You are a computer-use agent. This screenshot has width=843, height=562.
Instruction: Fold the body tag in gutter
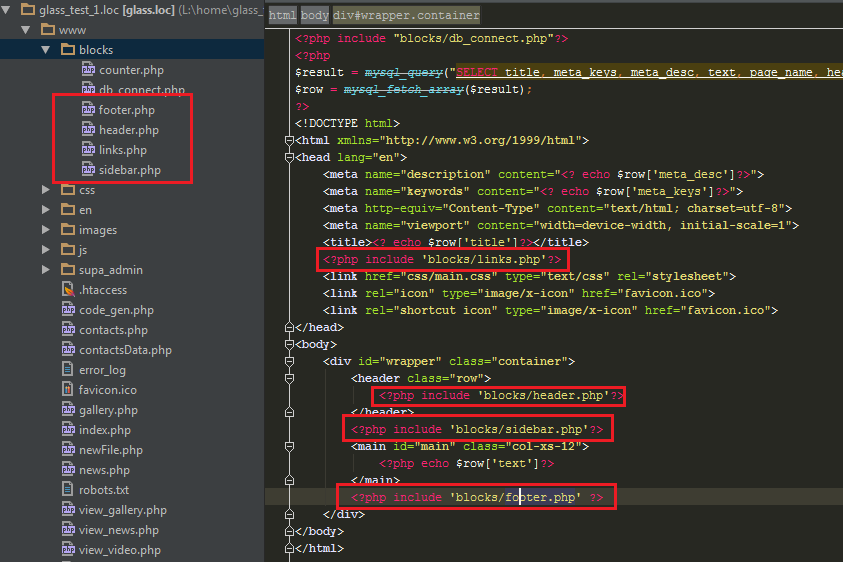point(289,344)
